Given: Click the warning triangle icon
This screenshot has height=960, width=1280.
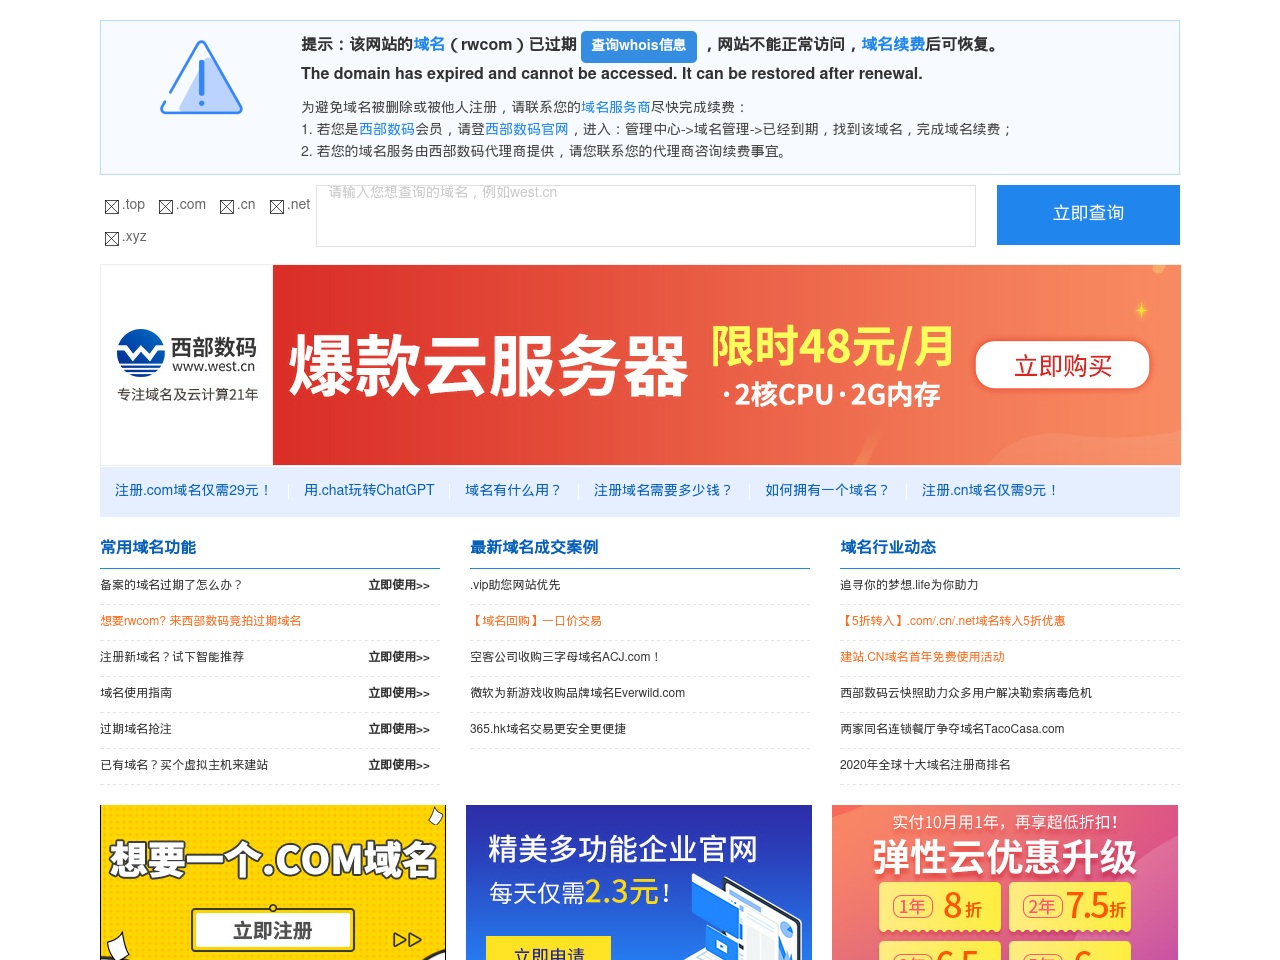Looking at the screenshot, I should [201, 78].
